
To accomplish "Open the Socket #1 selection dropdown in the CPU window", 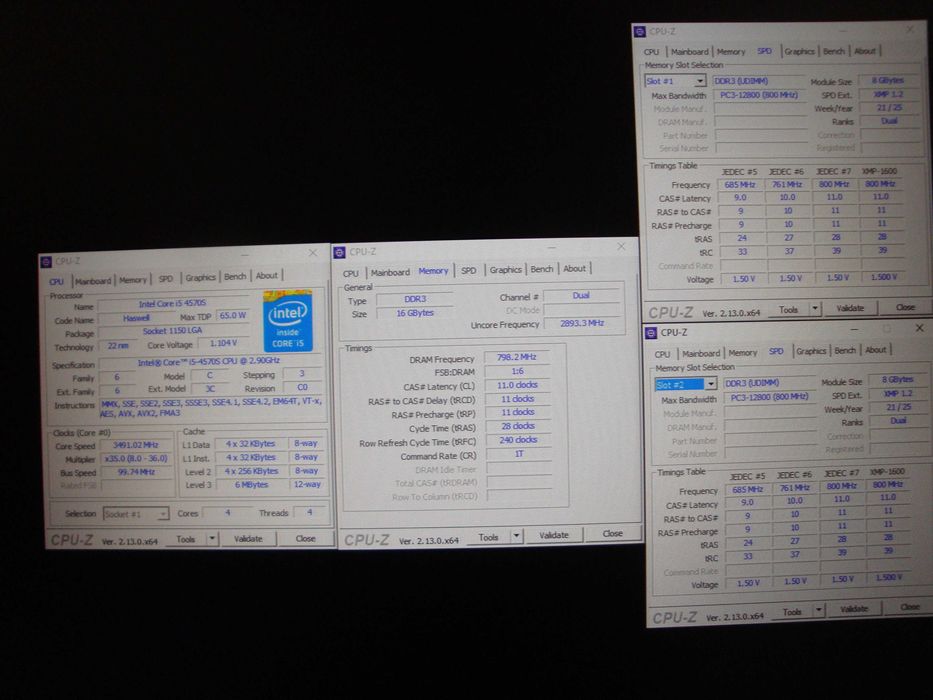I will [x=136, y=514].
